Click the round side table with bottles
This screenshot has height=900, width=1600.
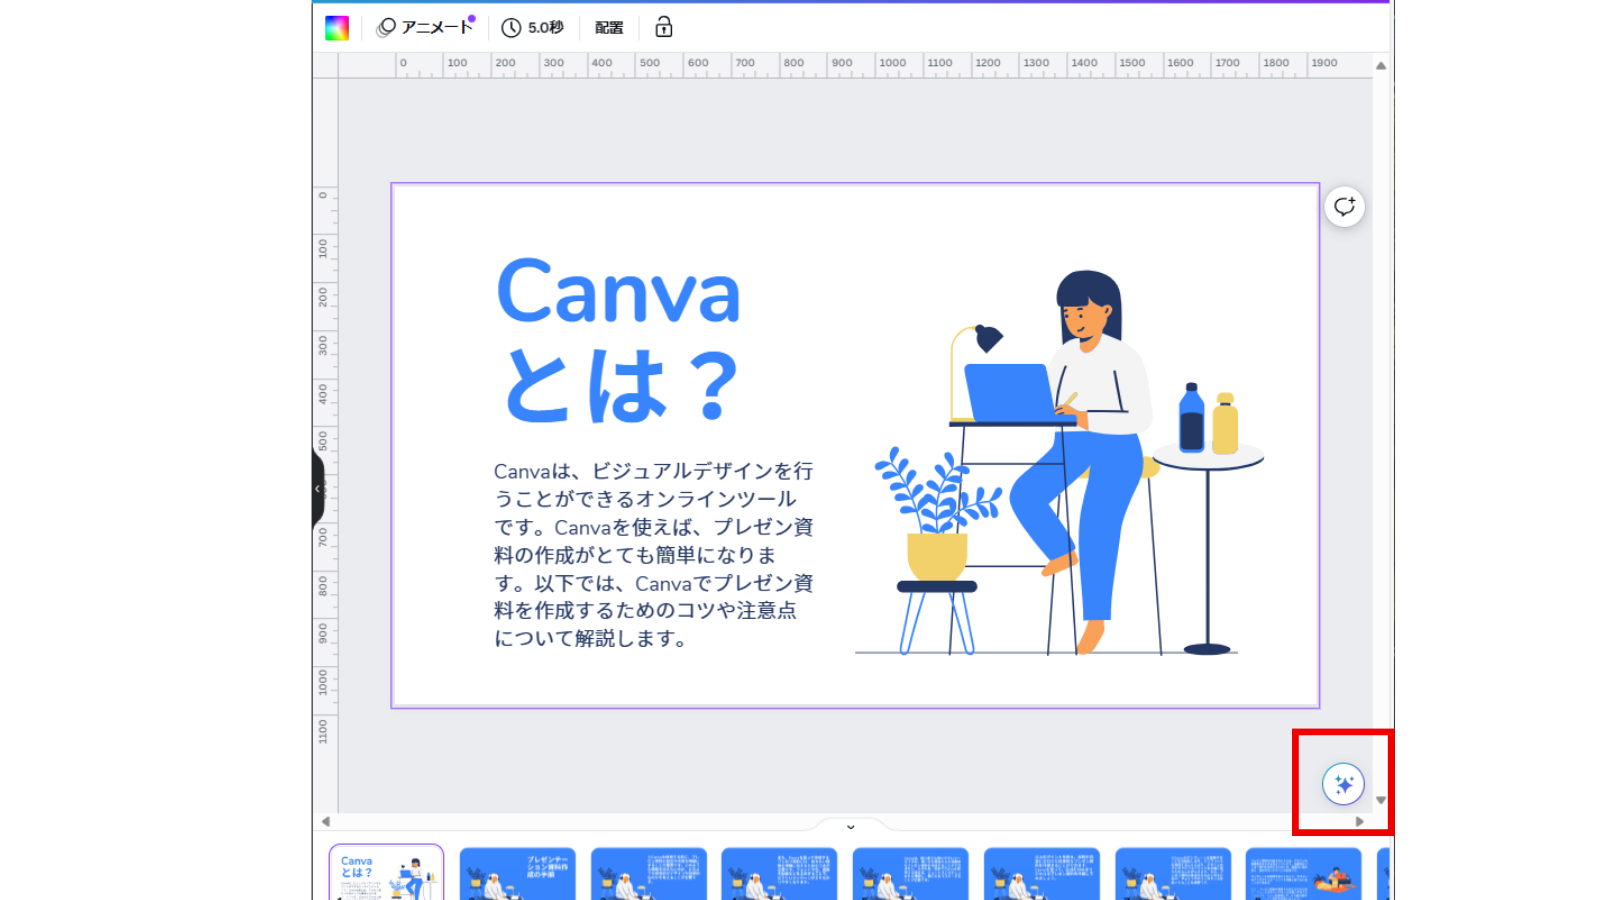coord(1208,518)
